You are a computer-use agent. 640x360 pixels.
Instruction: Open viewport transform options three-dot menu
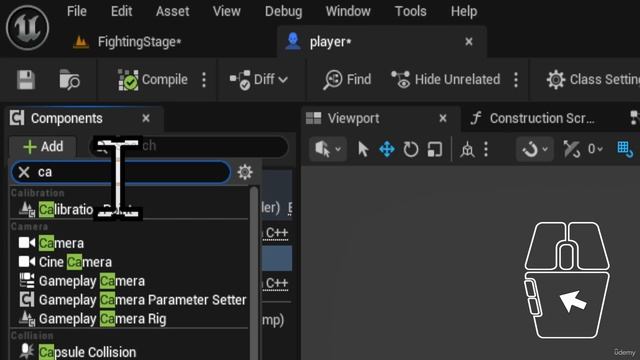(486, 149)
